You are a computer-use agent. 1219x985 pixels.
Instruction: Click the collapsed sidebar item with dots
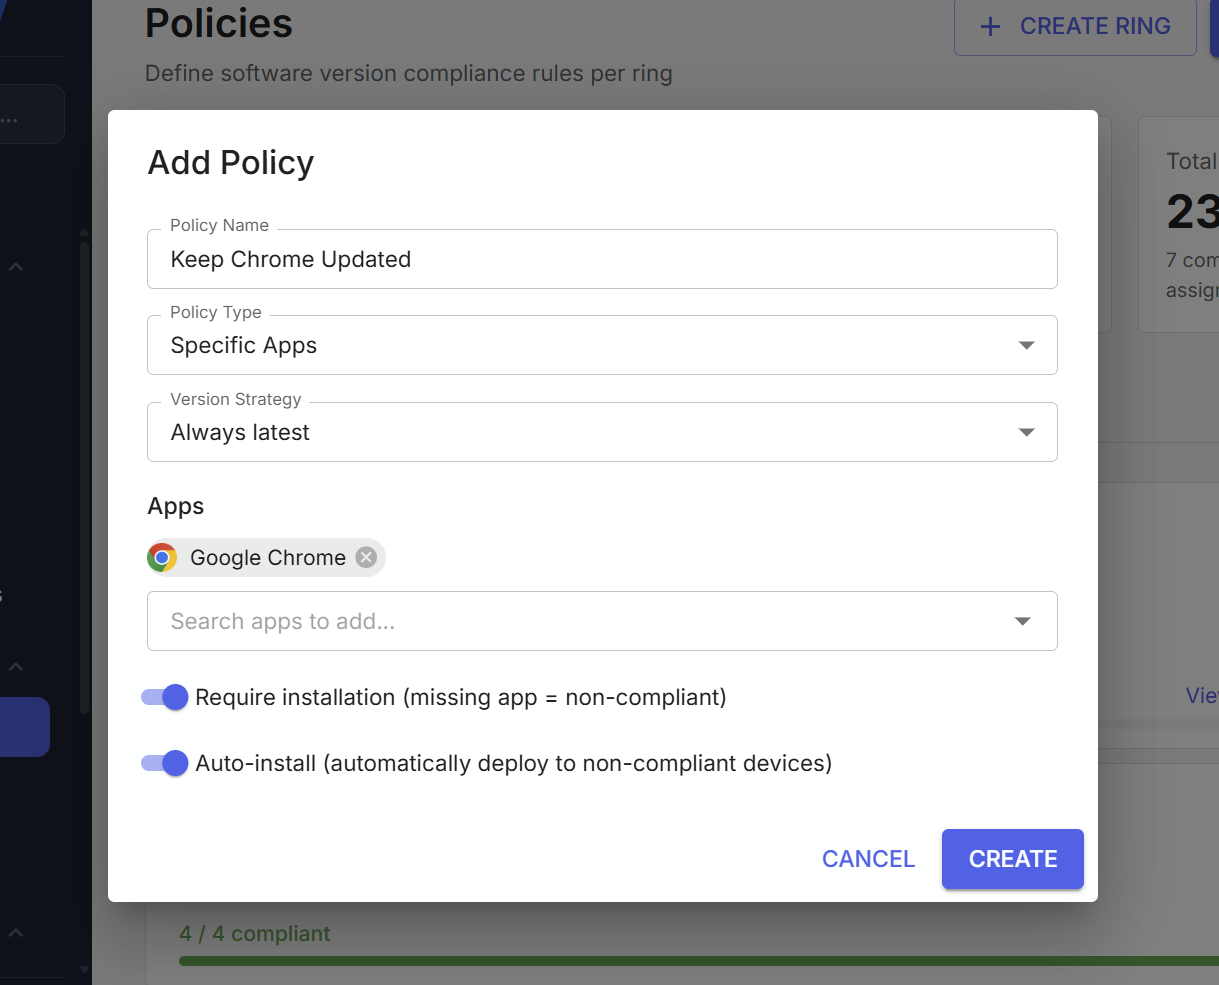(x=30, y=113)
